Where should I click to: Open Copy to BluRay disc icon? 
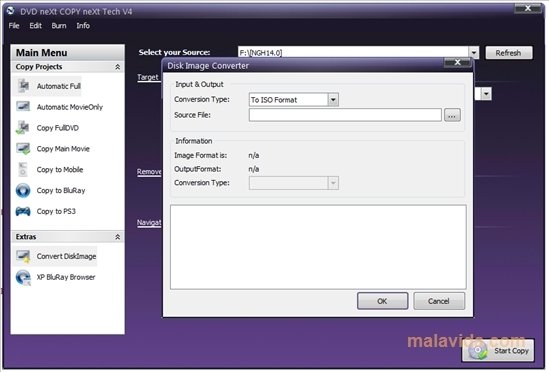[23, 190]
